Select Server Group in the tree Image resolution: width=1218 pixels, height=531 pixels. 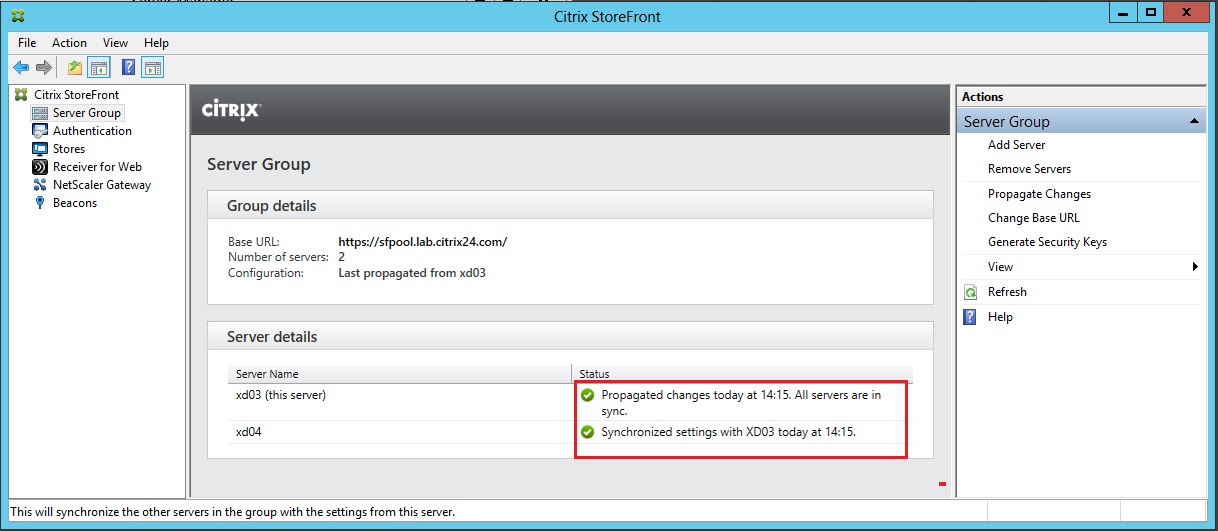[x=87, y=113]
